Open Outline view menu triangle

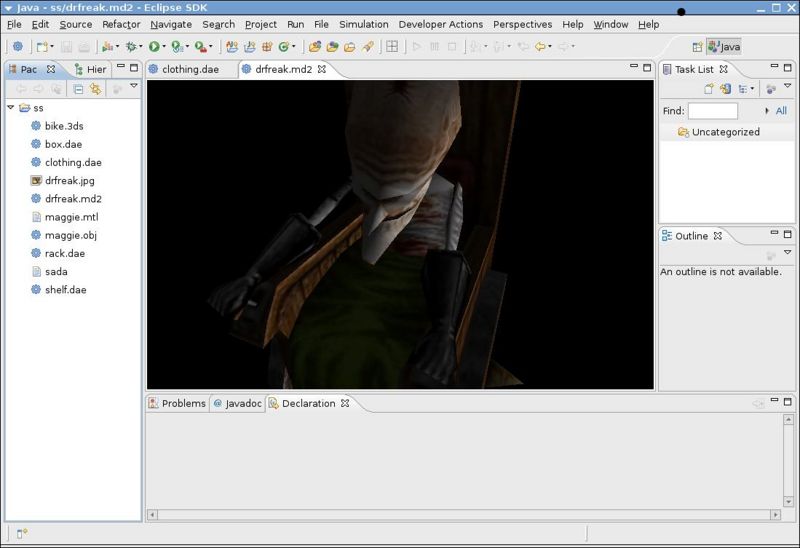click(x=787, y=252)
